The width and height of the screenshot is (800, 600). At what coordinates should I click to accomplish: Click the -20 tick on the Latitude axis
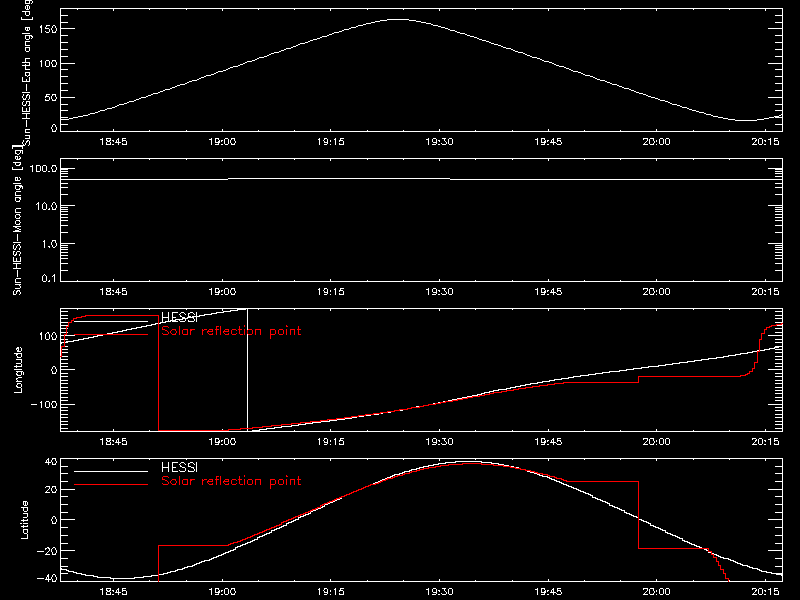[48, 551]
